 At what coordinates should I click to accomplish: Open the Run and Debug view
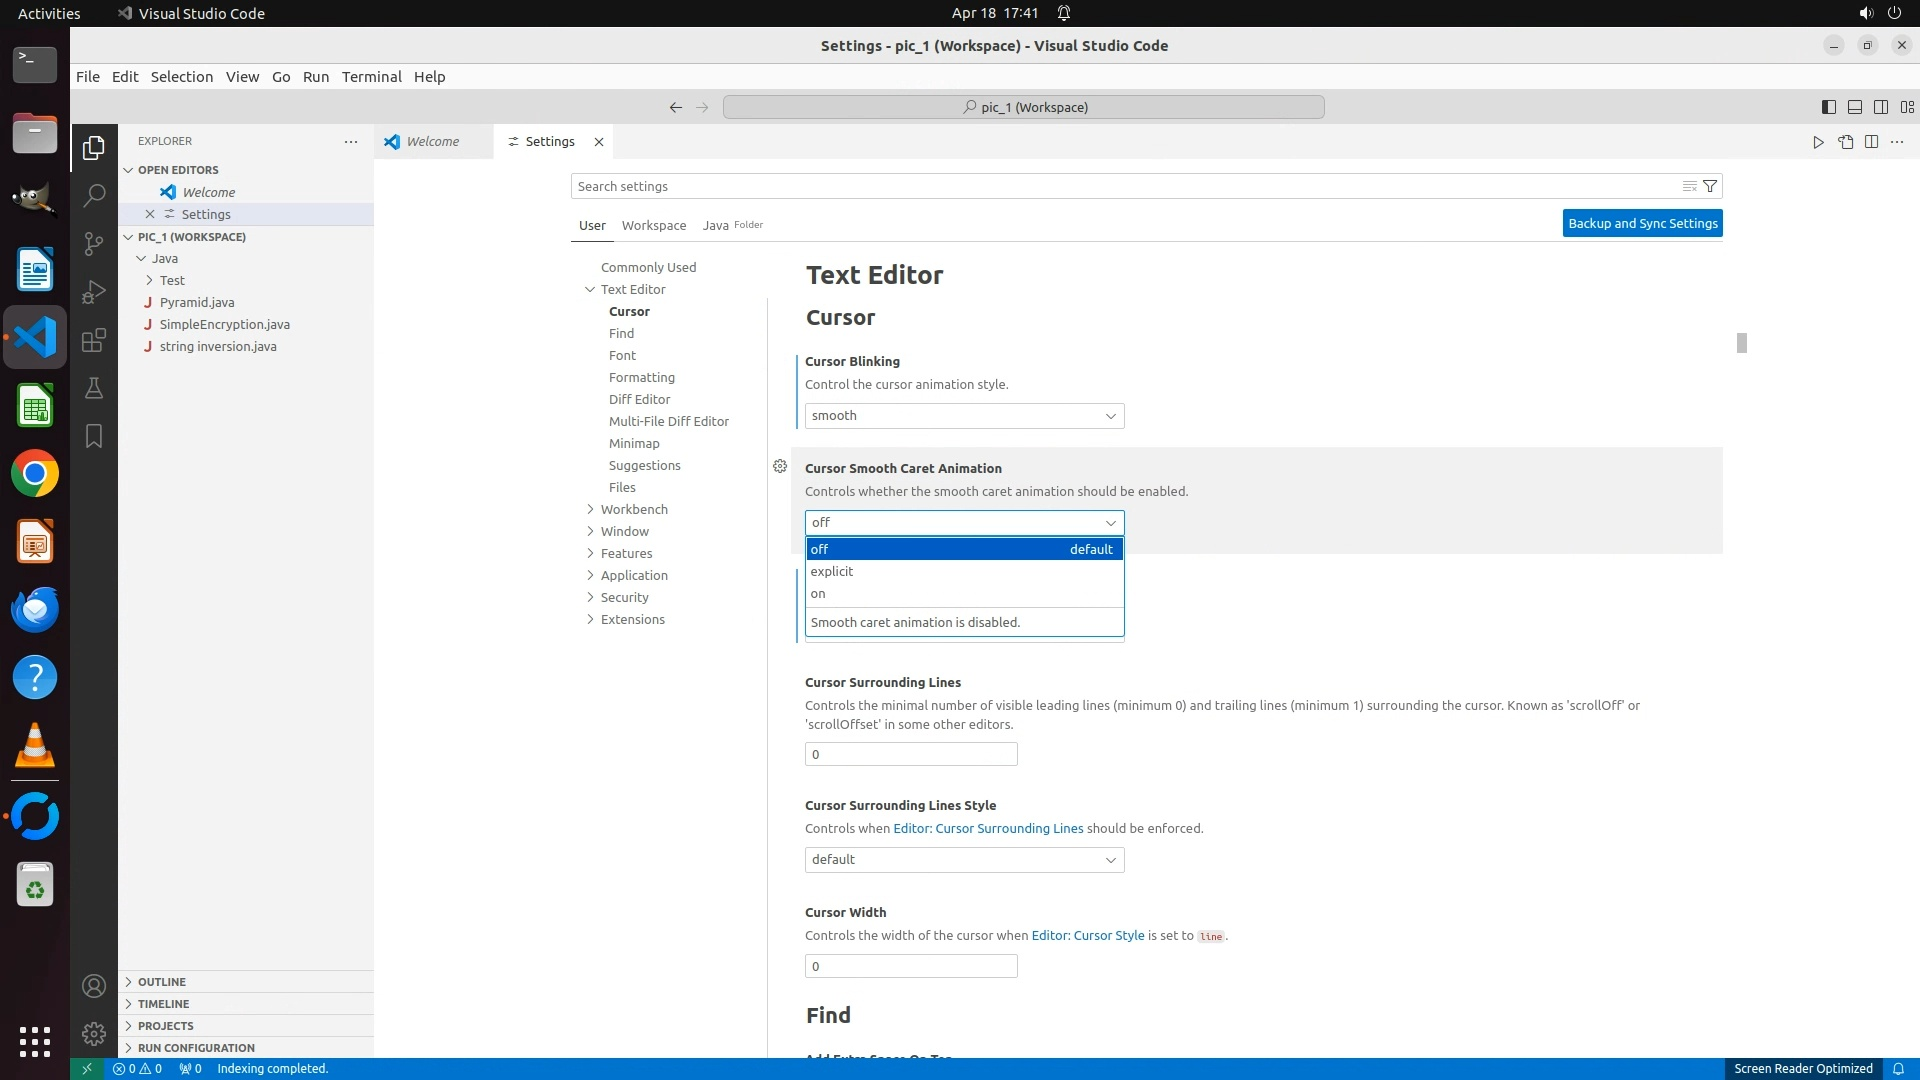point(94,292)
